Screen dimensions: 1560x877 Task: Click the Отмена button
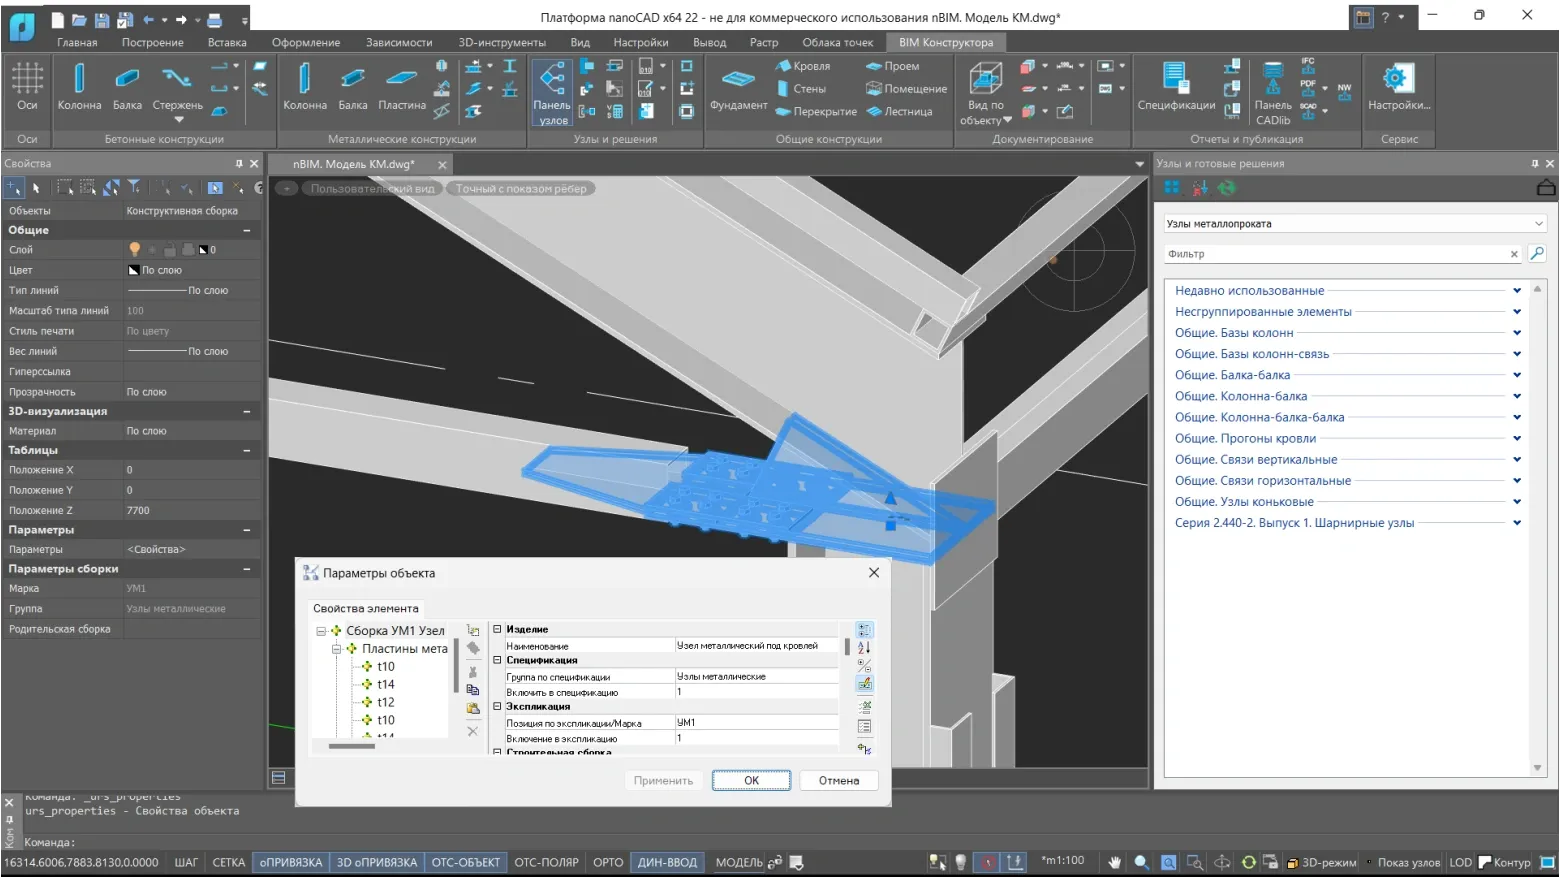click(x=838, y=781)
